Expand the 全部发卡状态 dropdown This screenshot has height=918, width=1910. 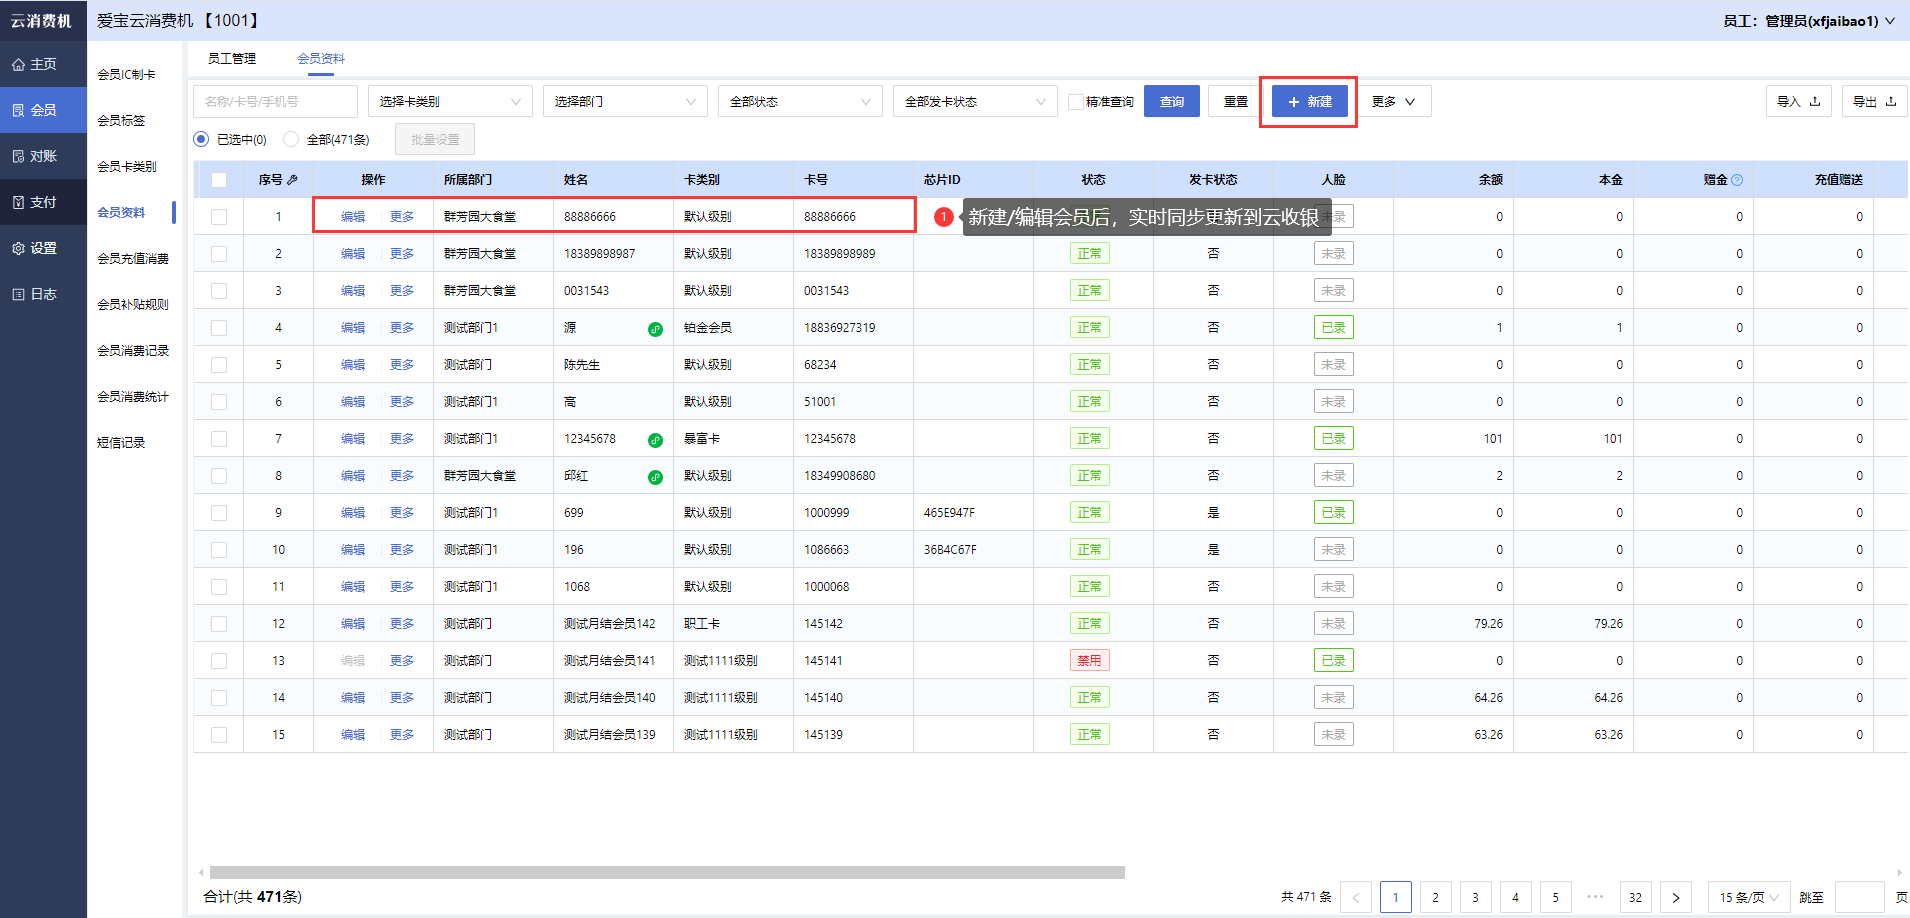974,102
